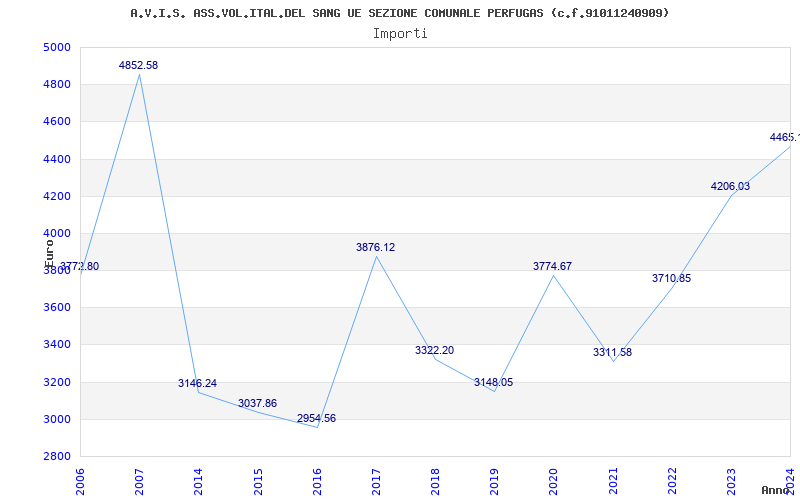Click the 2014 x-axis label

click(x=198, y=482)
